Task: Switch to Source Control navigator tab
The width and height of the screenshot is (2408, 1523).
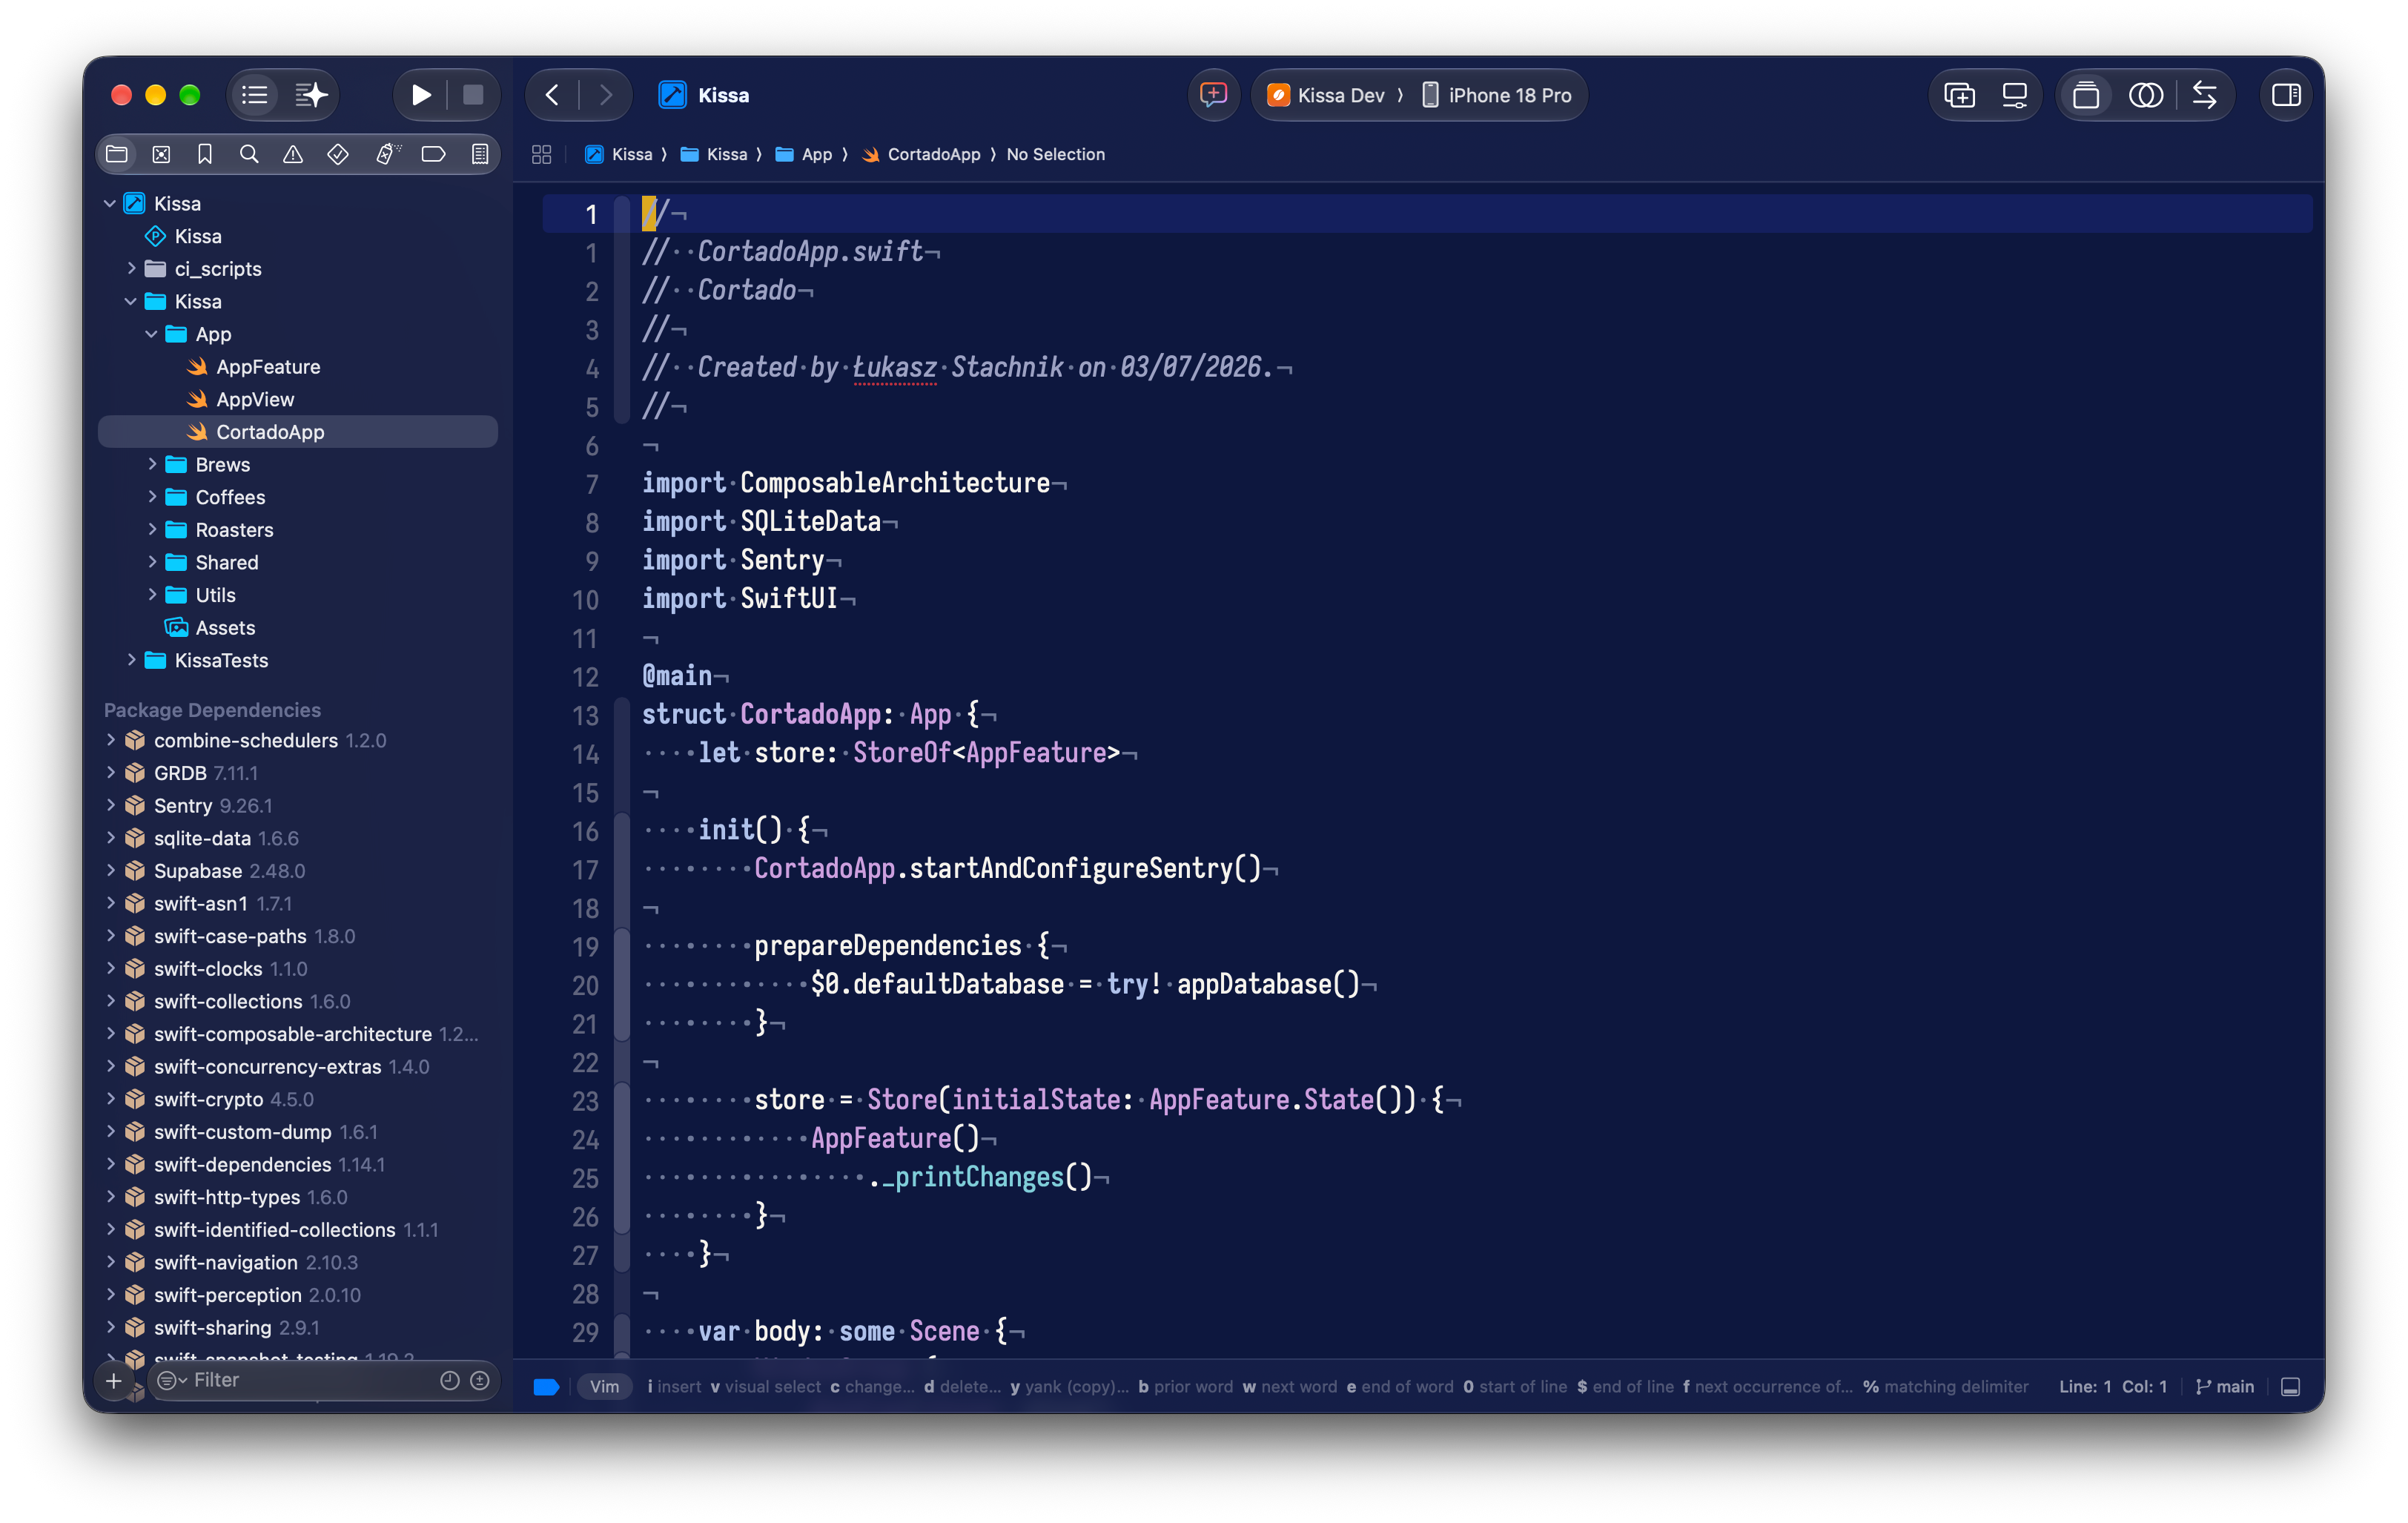Action: (x=161, y=154)
